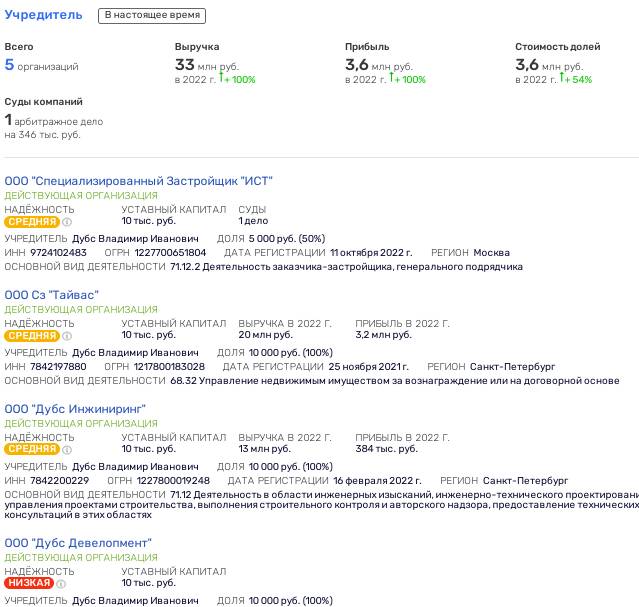This screenshot has width=639, height=607.
Task: Click info icon next to НИЗКАЯ badge
Action: 61,584
